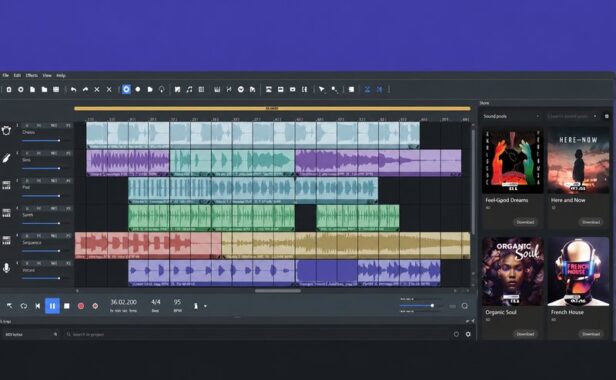Click the highlighted blue circle toolbar button

[x=126, y=90]
